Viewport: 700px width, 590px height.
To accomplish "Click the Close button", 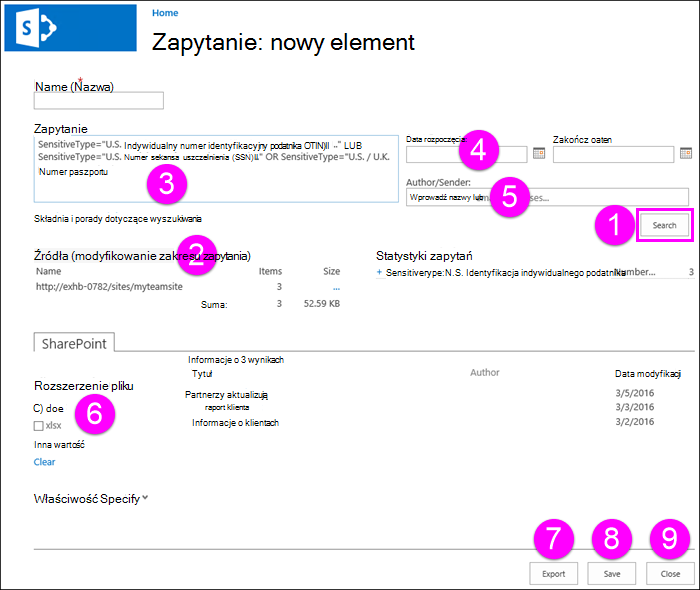I will tap(671, 573).
